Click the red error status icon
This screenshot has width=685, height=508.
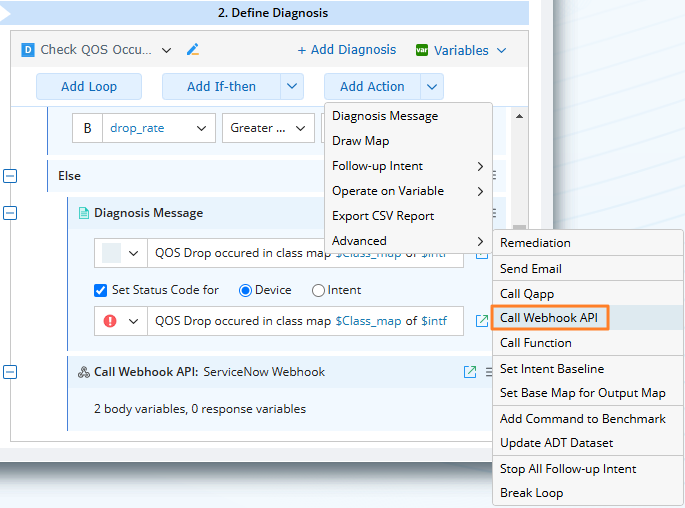click(x=110, y=321)
